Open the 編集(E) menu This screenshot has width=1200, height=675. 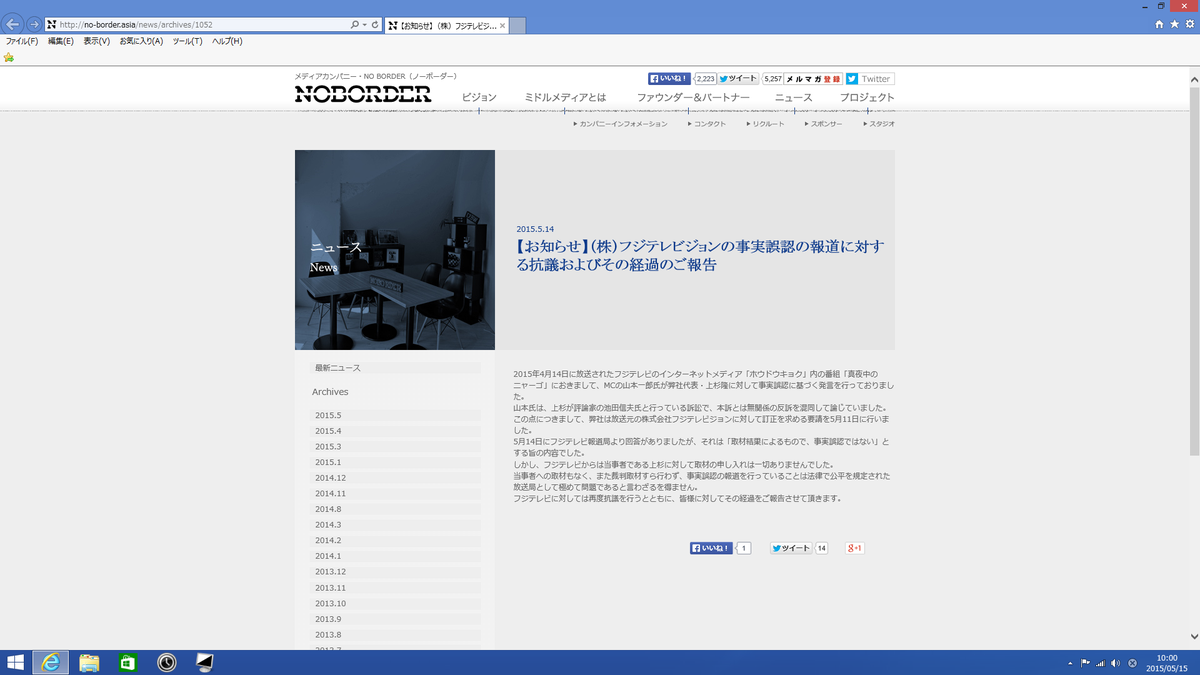click(x=61, y=41)
